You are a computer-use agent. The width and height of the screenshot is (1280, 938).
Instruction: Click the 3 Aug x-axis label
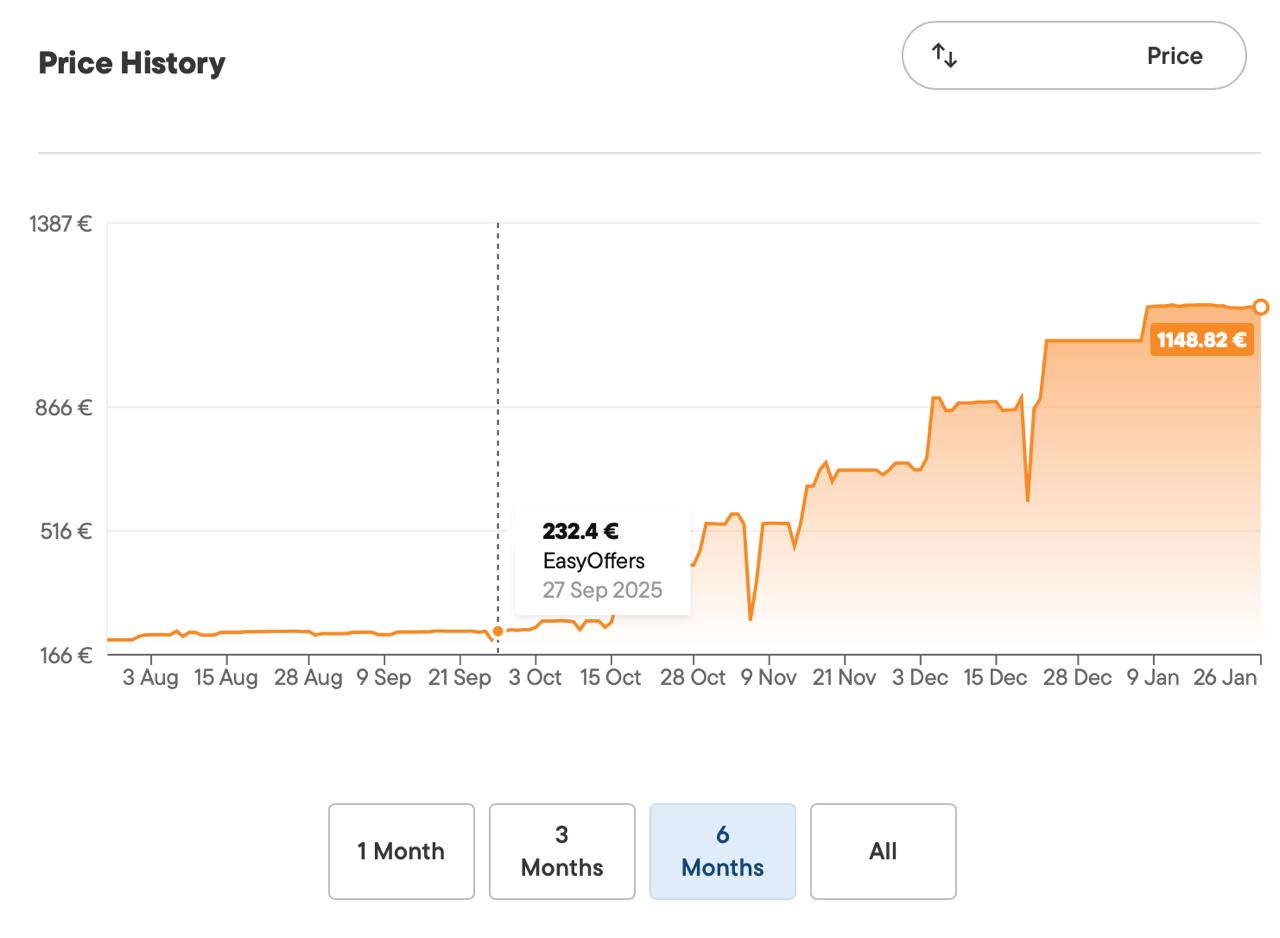150,678
